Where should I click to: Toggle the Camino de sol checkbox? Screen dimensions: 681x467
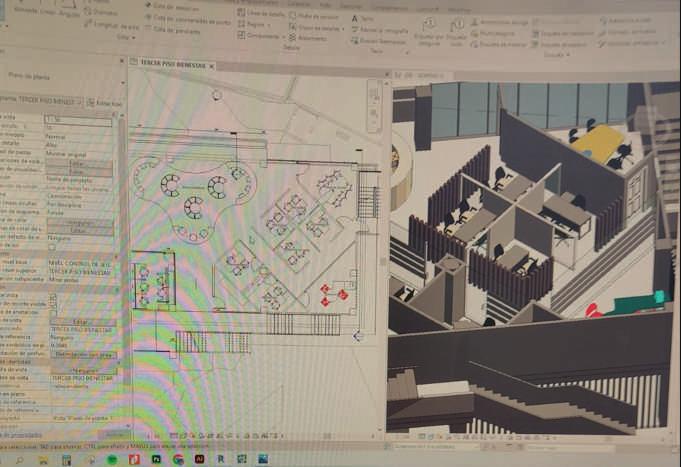(52, 247)
